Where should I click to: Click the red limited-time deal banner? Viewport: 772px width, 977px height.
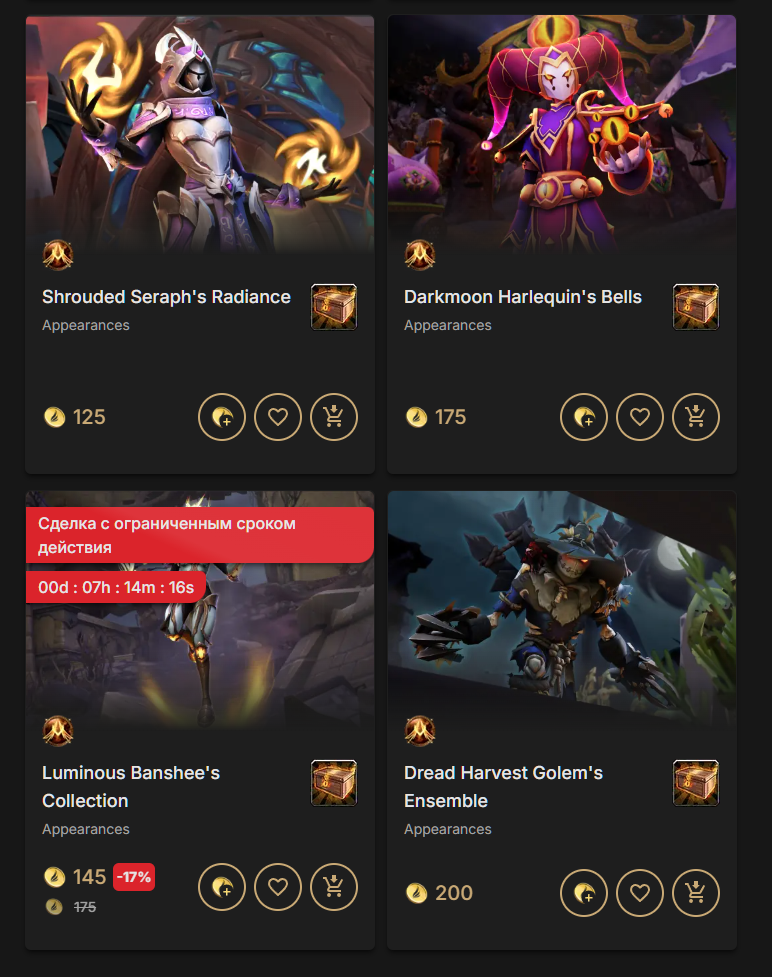pyautogui.click(x=199, y=535)
